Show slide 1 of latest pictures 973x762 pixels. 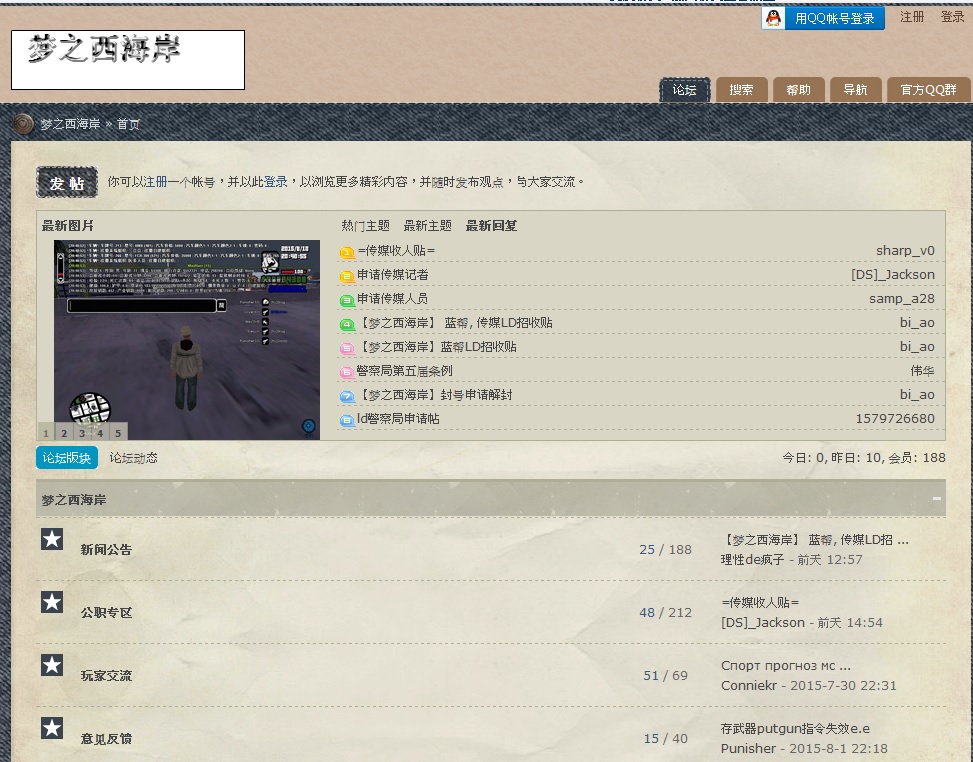pos(46,433)
